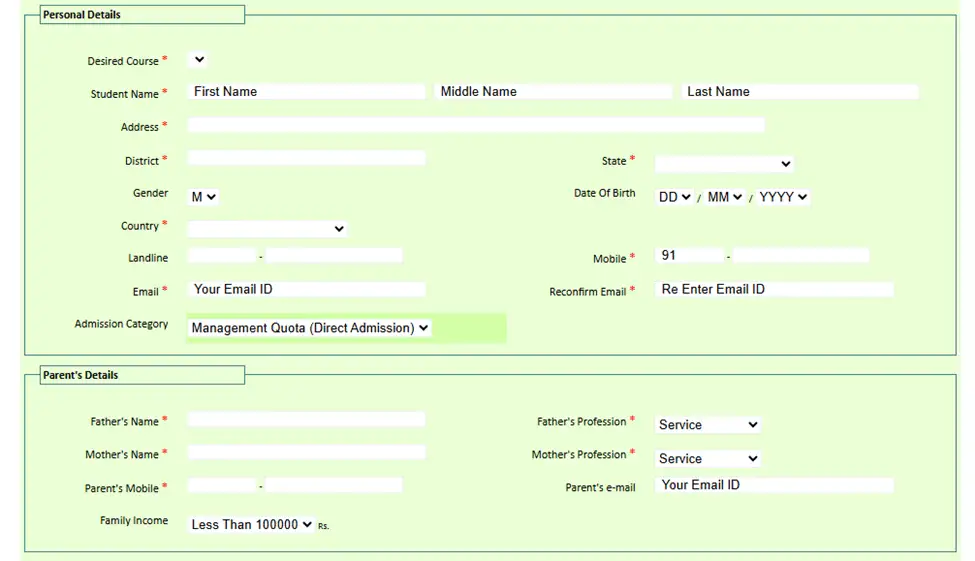Click the Desired Course label
975x561 pixels.
(122, 61)
